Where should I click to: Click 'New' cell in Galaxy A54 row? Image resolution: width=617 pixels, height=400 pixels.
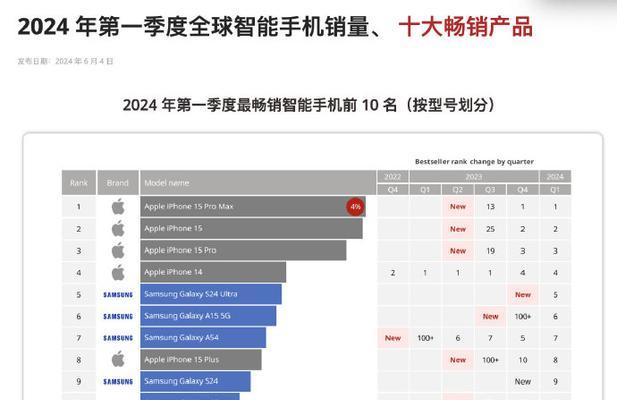(x=393, y=338)
